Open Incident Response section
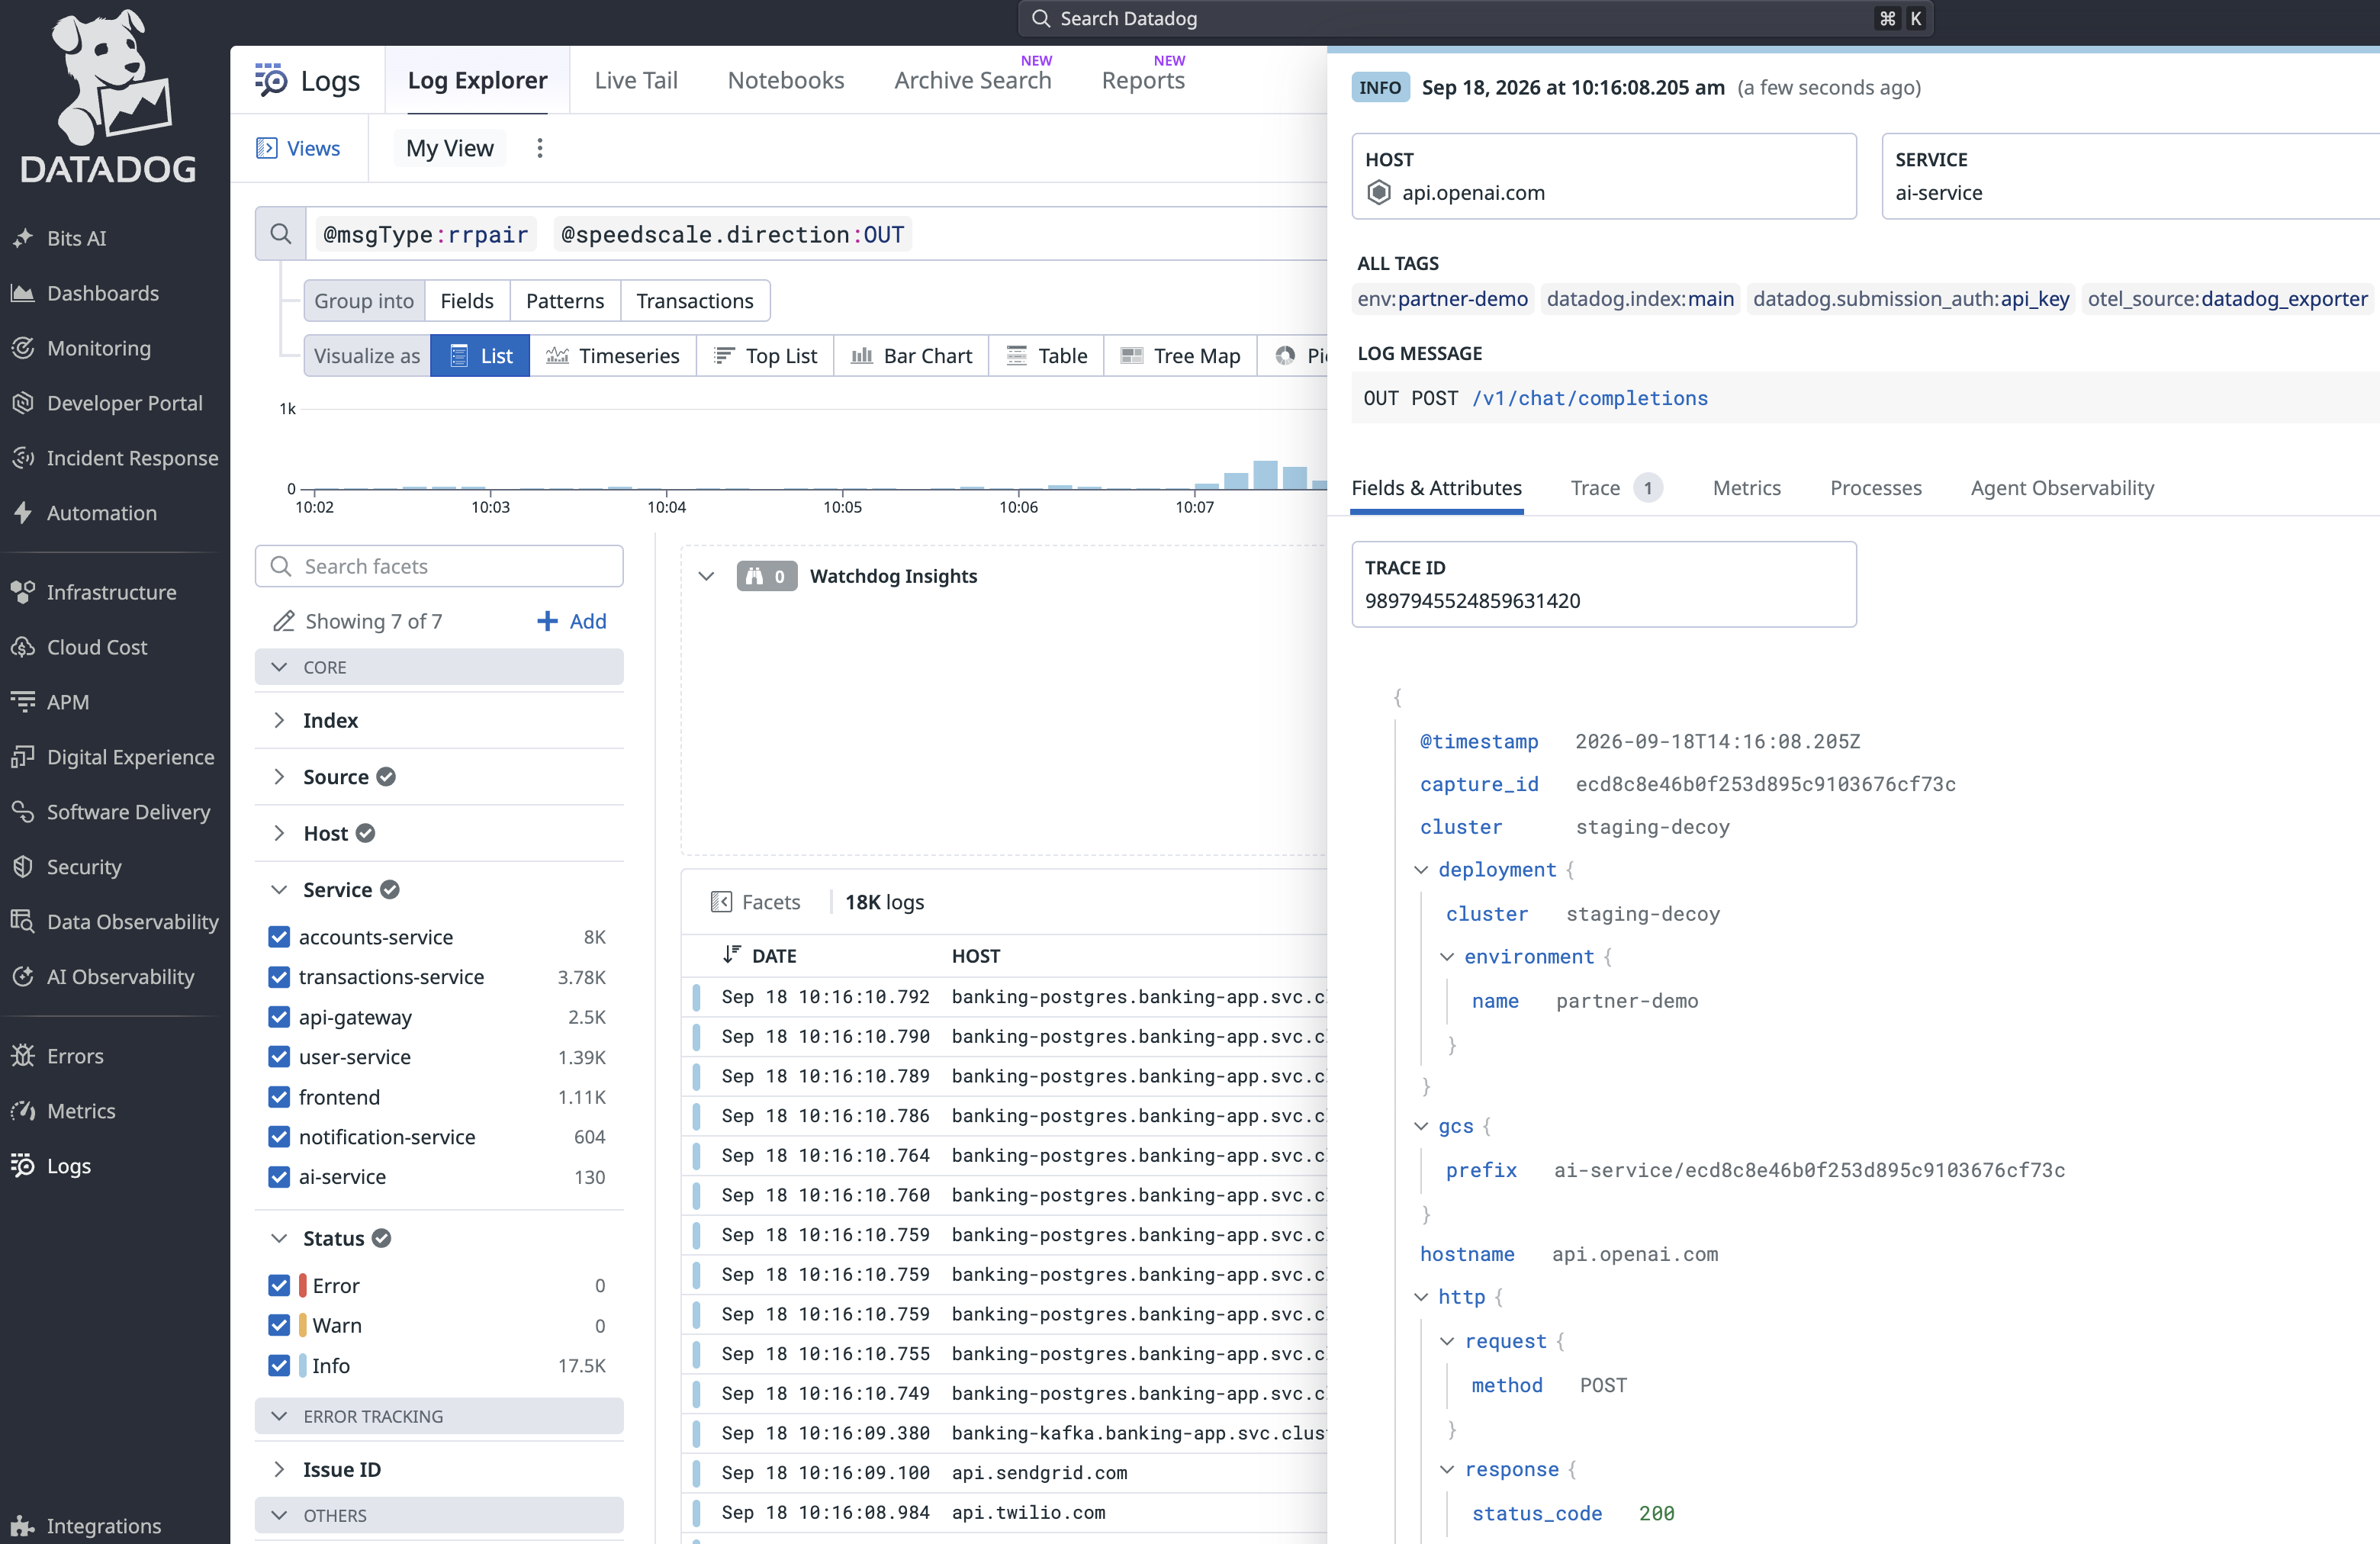The width and height of the screenshot is (2380, 1544). (x=115, y=458)
